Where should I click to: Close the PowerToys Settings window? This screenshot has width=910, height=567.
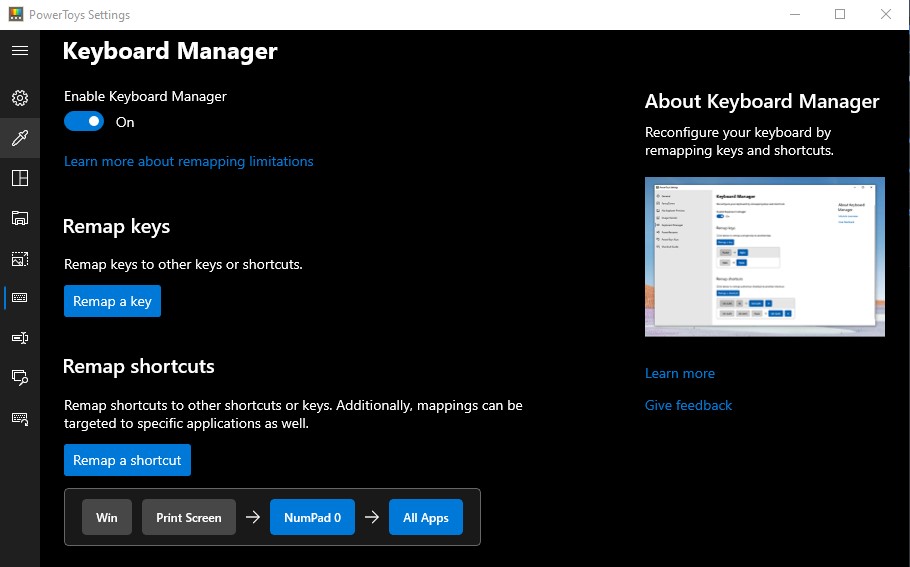(886, 15)
